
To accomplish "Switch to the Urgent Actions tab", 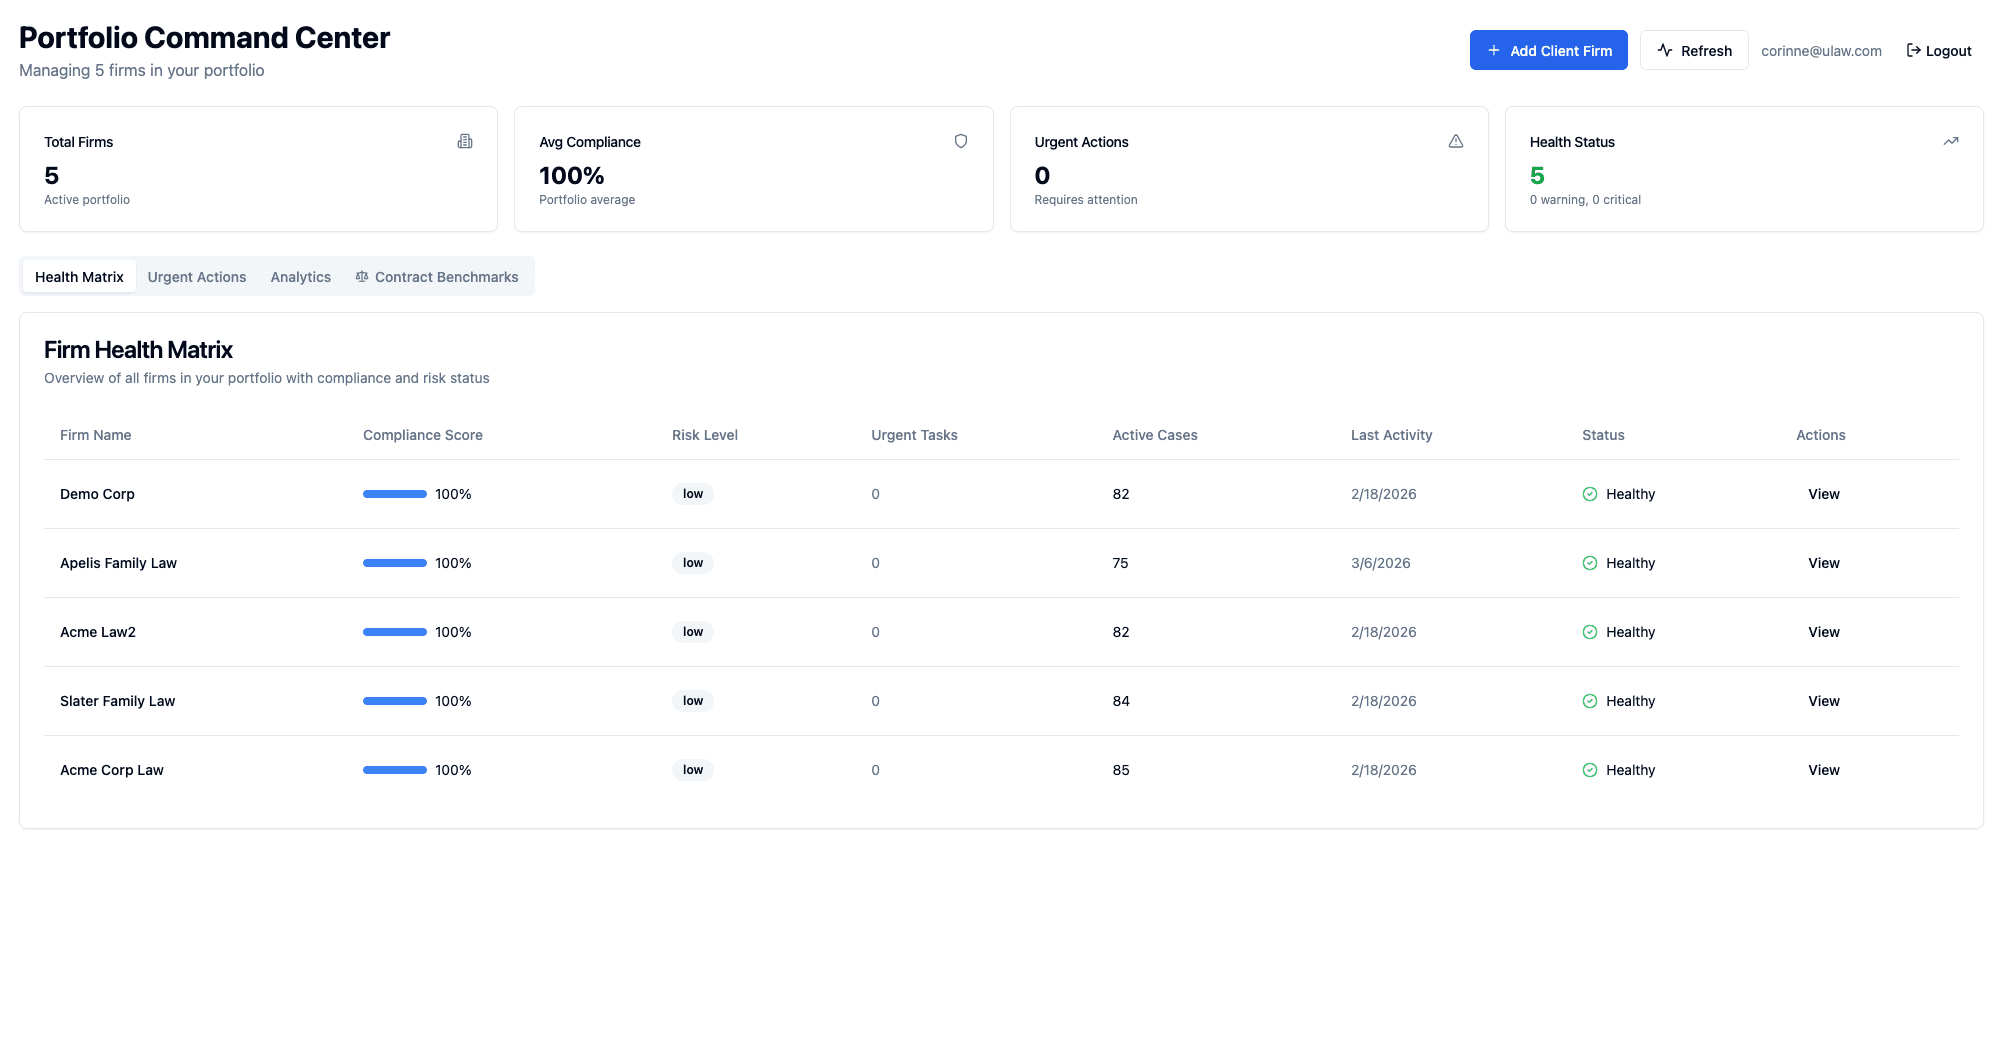I will tap(196, 276).
